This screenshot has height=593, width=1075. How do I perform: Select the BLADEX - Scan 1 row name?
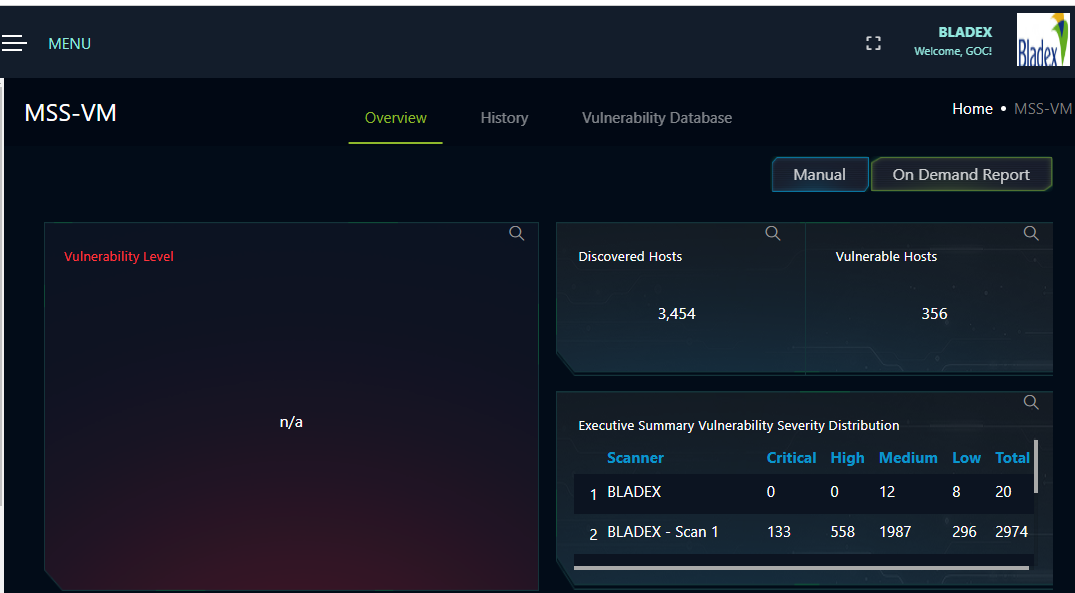click(x=663, y=532)
